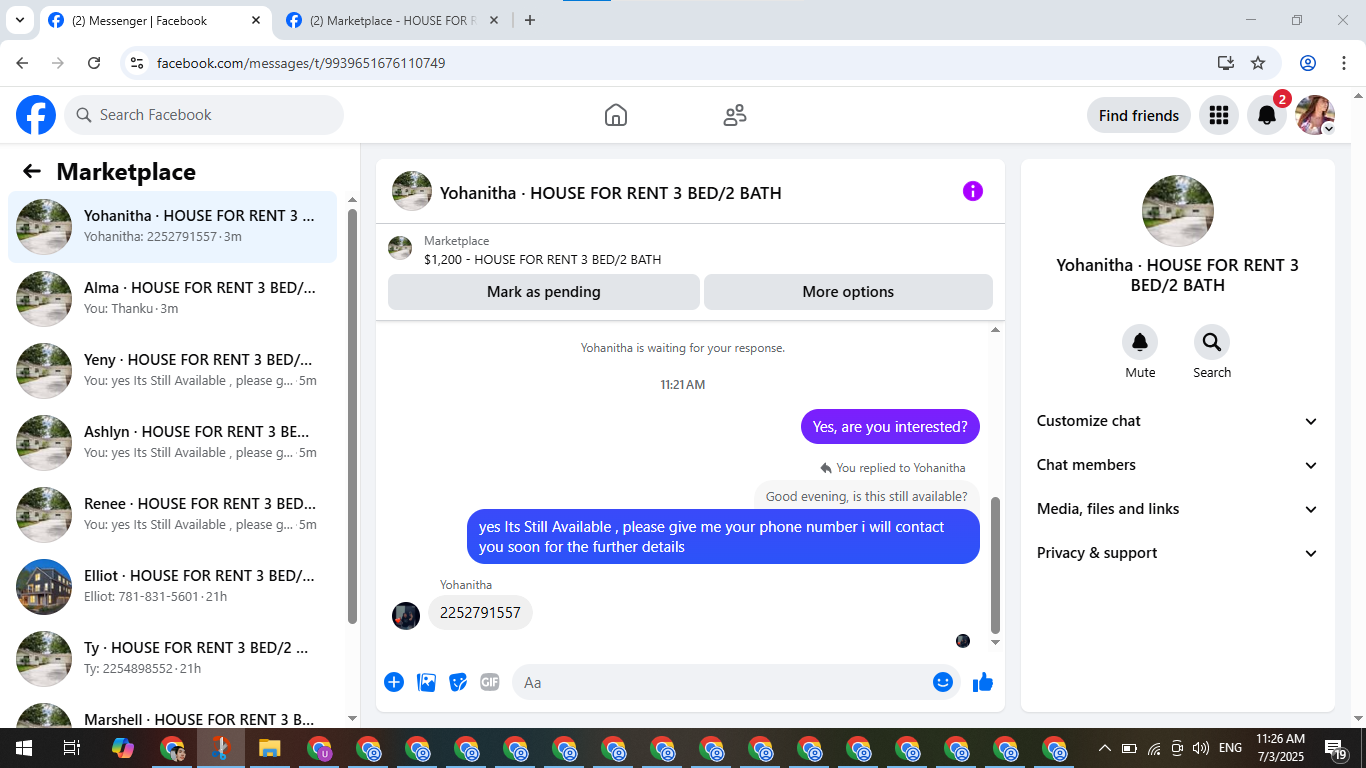Open the notifications bell

[x=1267, y=115]
